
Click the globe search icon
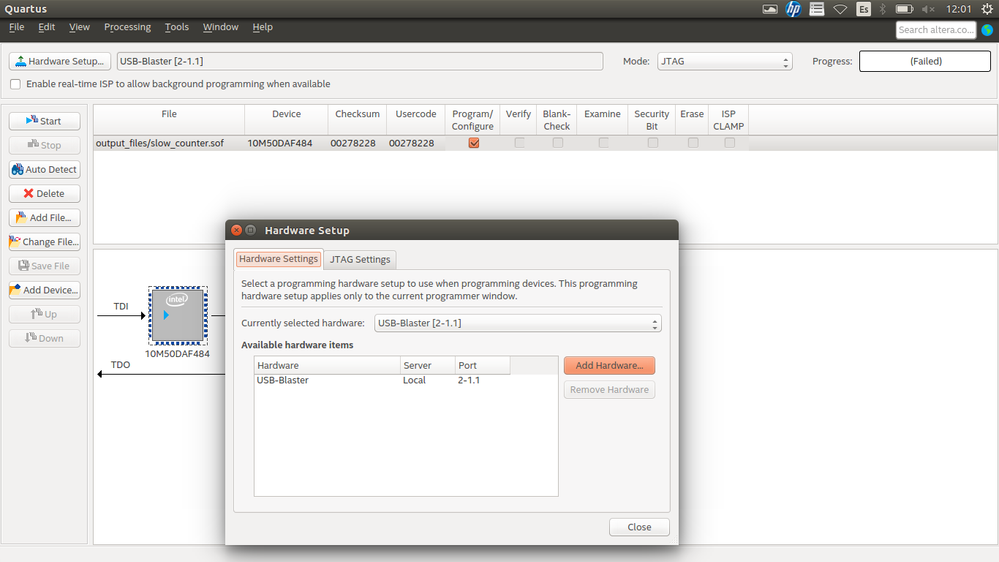(x=987, y=30)
